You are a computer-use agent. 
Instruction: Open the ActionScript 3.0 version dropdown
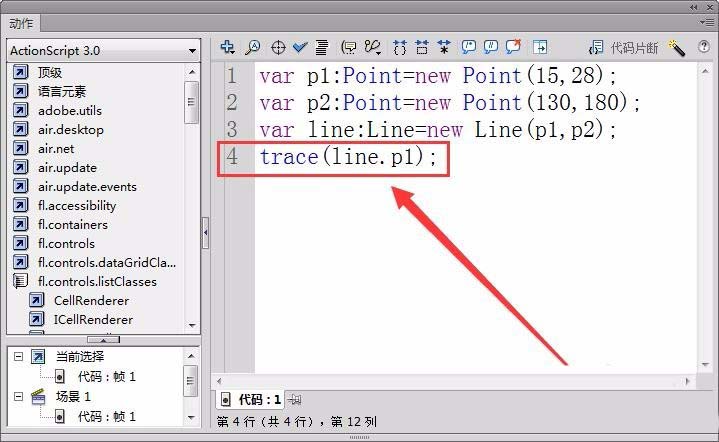tap(104, 50)
